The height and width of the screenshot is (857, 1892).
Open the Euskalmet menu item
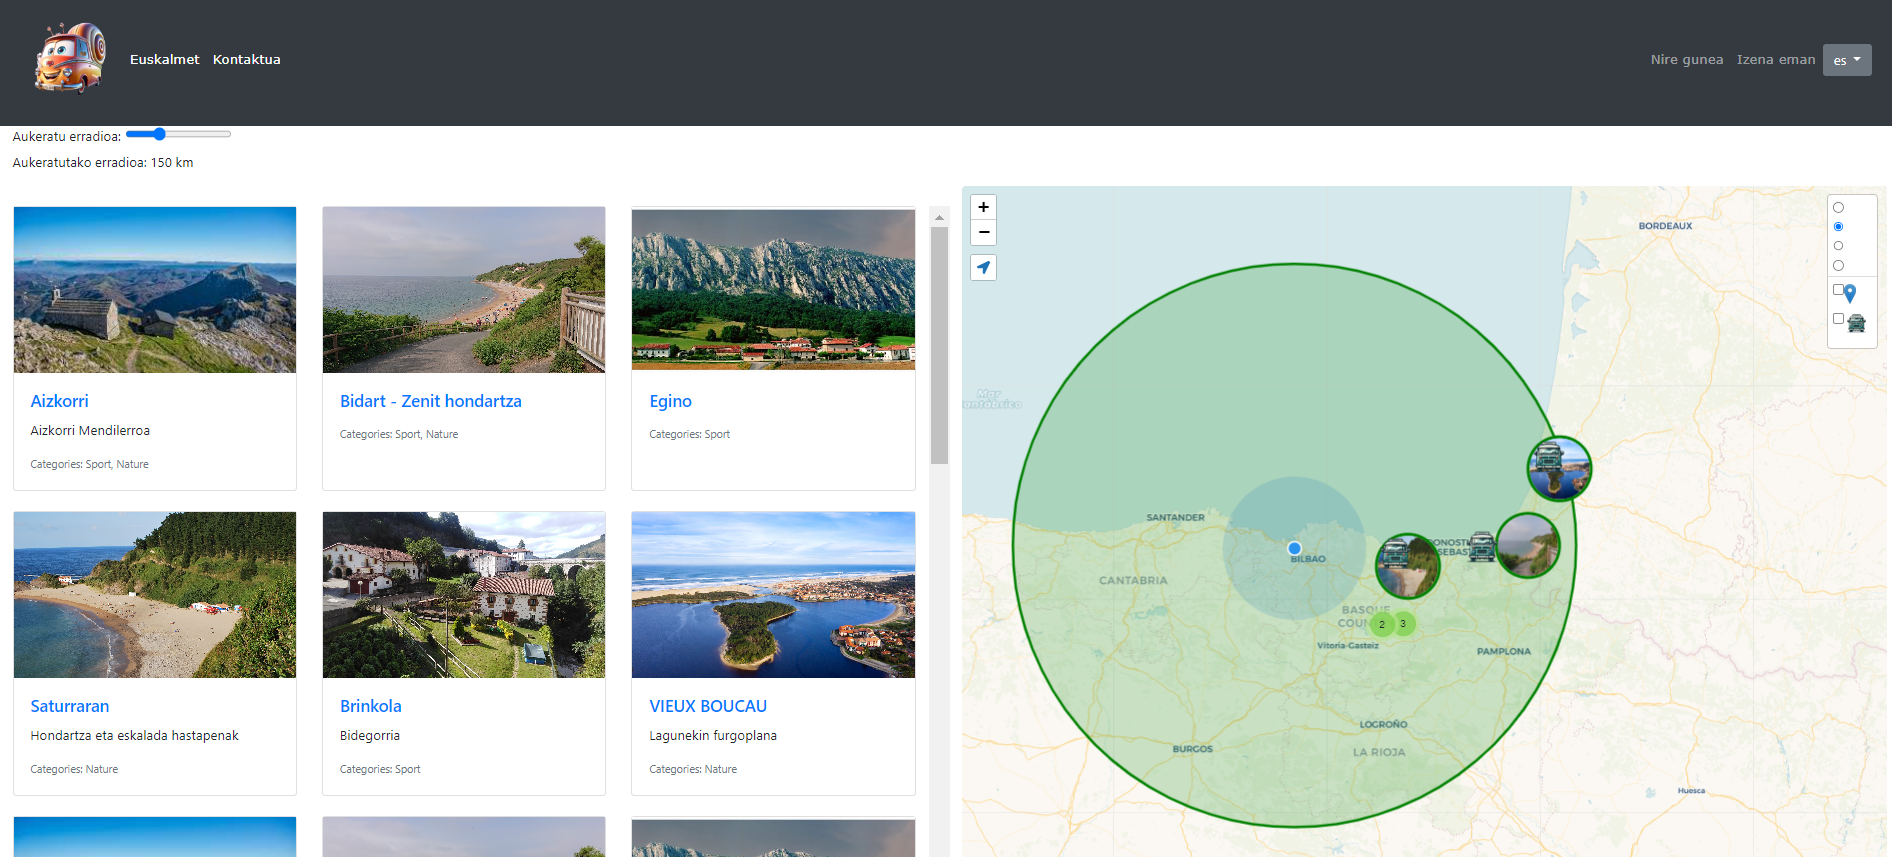tap(165, 59)
